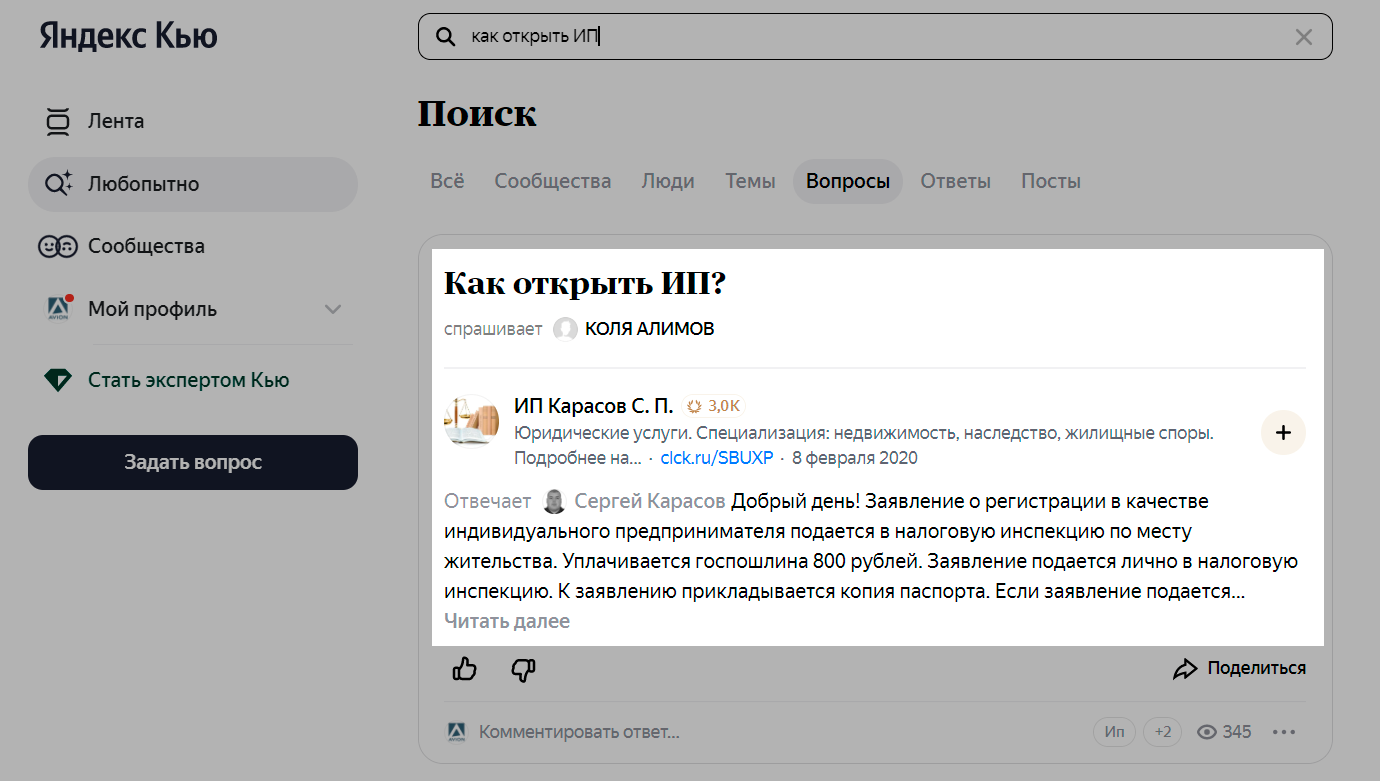Click the green diamond expert icon

click(58, 380)
